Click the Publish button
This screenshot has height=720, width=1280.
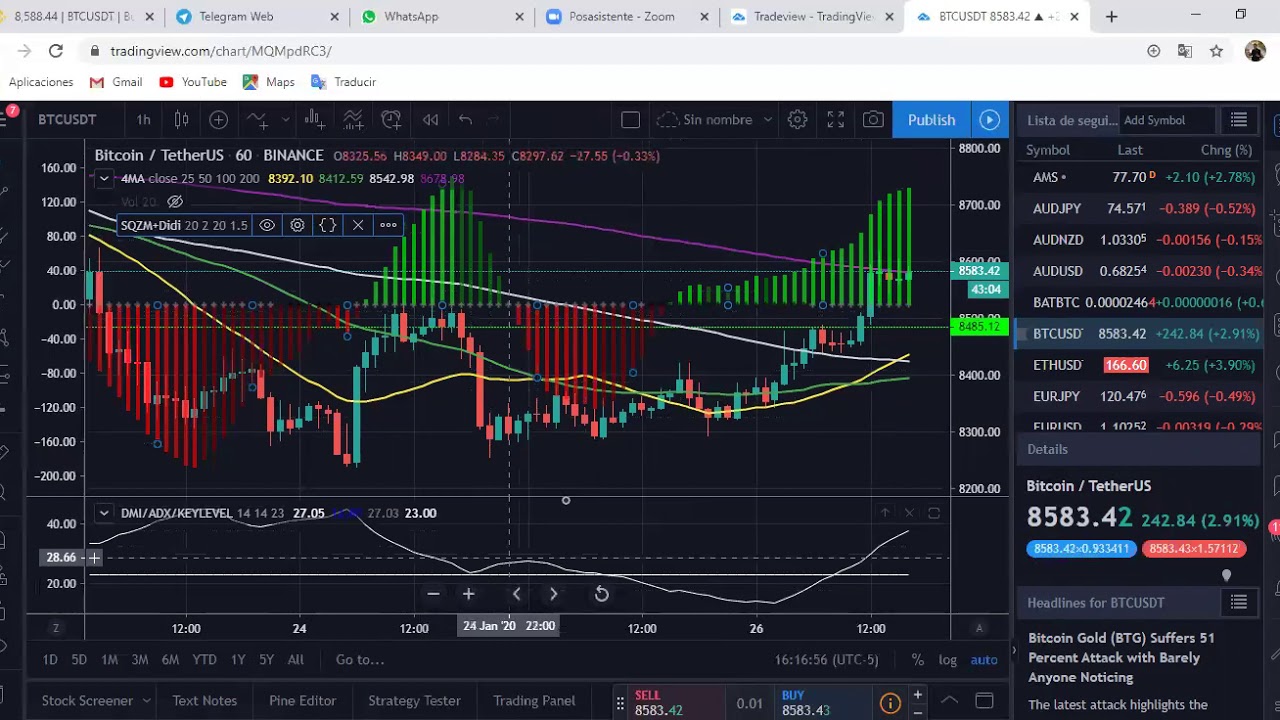(x=931, y=120)
